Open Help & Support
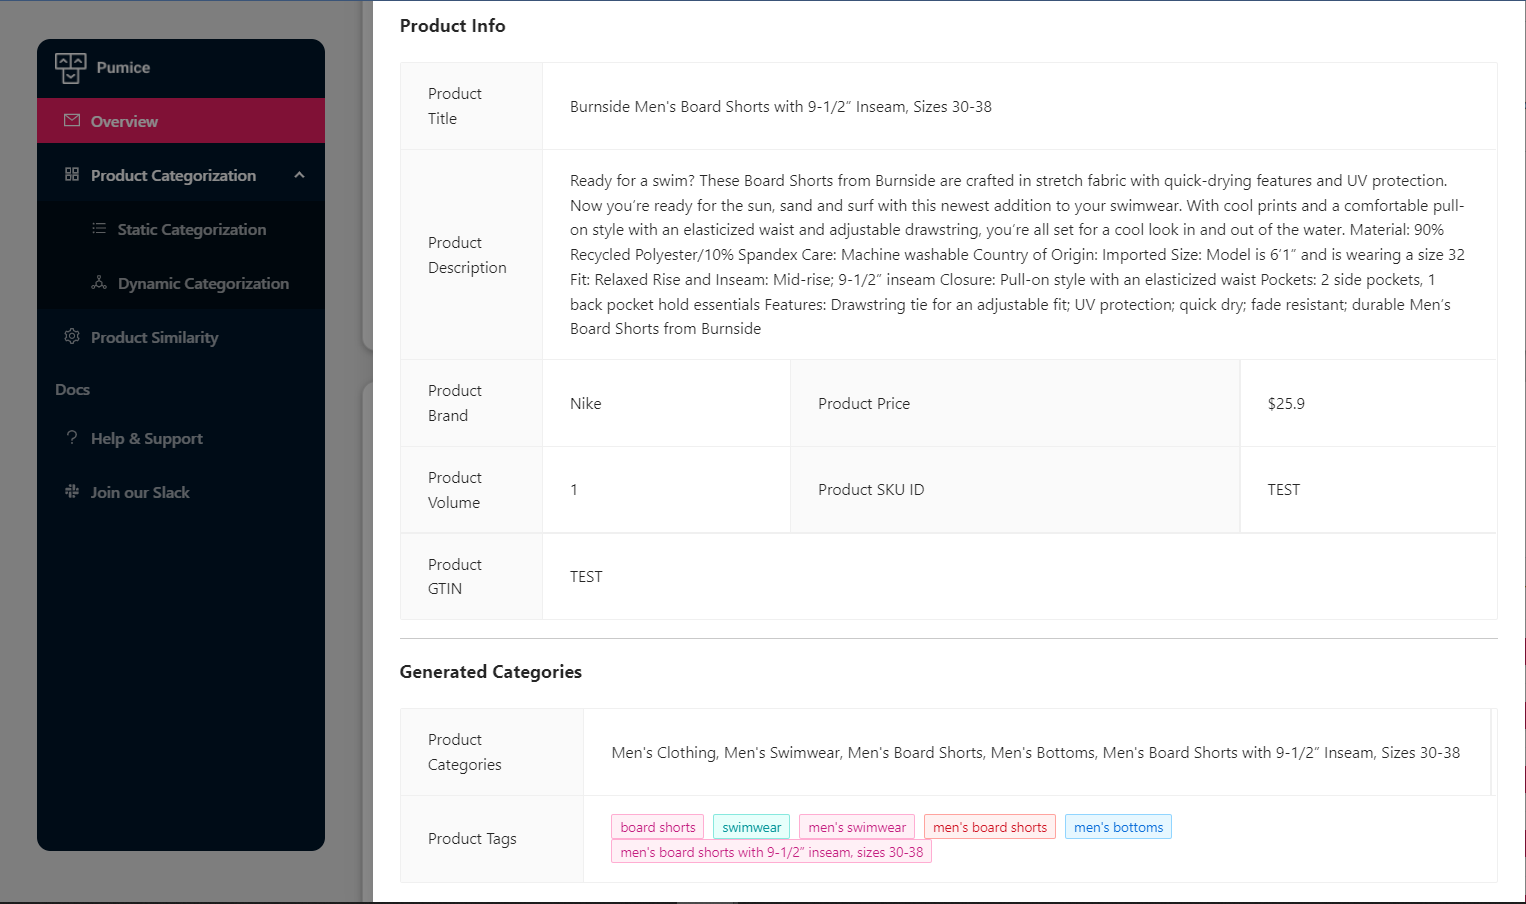 click(145, 438)
